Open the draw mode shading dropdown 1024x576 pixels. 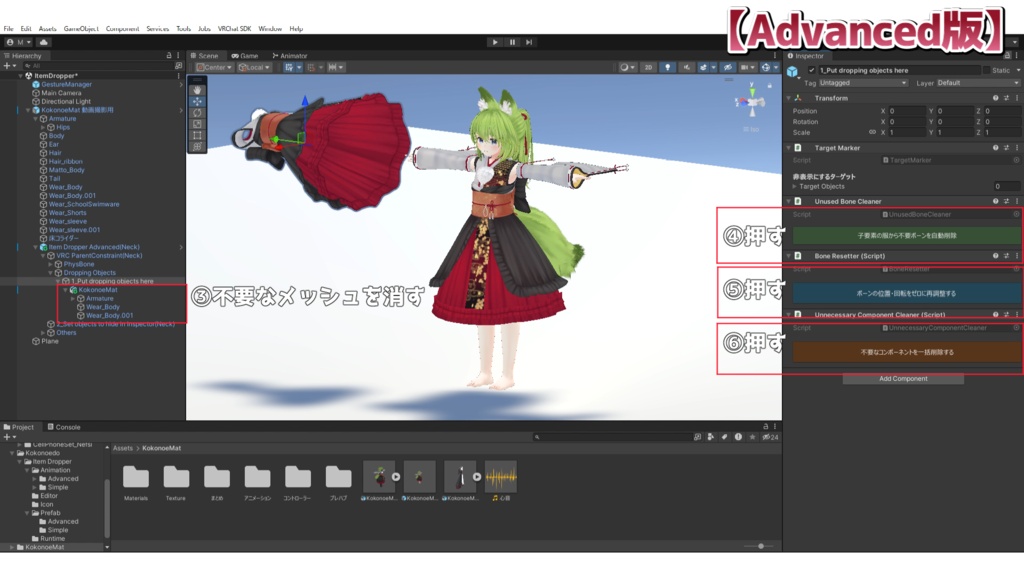(x=627, y=67)
